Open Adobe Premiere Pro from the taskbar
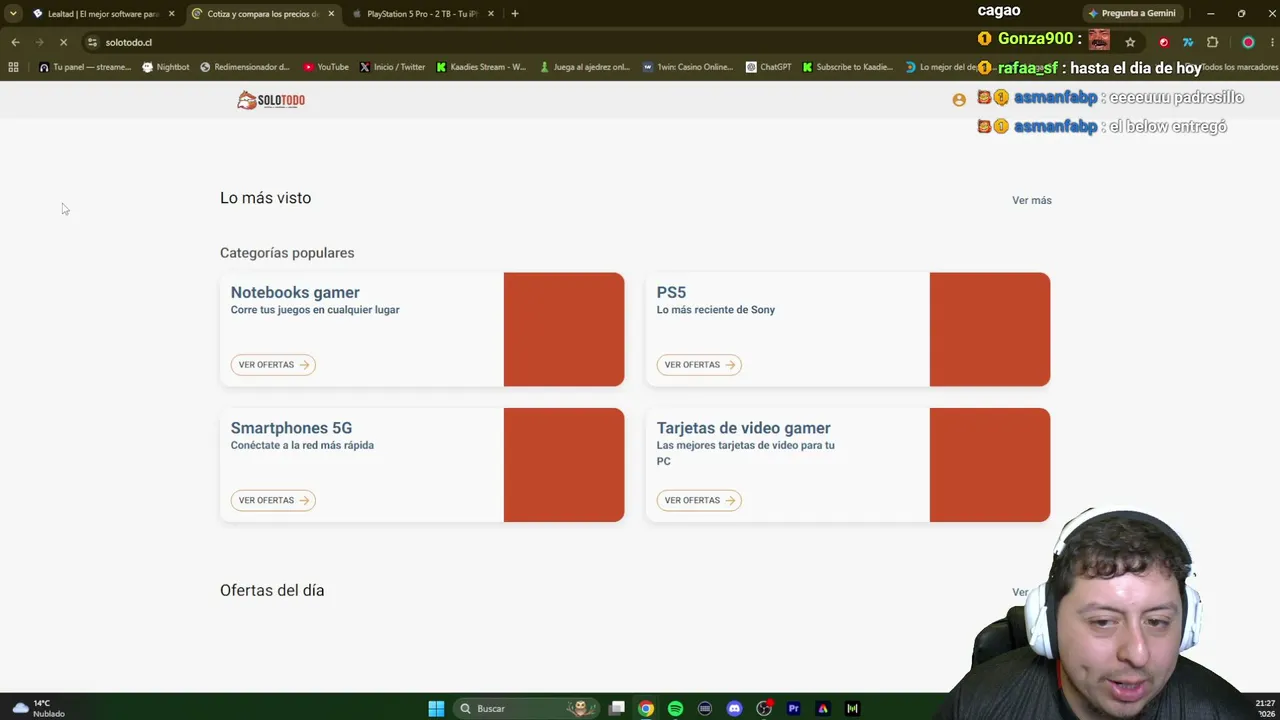 click(x=793, y=708)
